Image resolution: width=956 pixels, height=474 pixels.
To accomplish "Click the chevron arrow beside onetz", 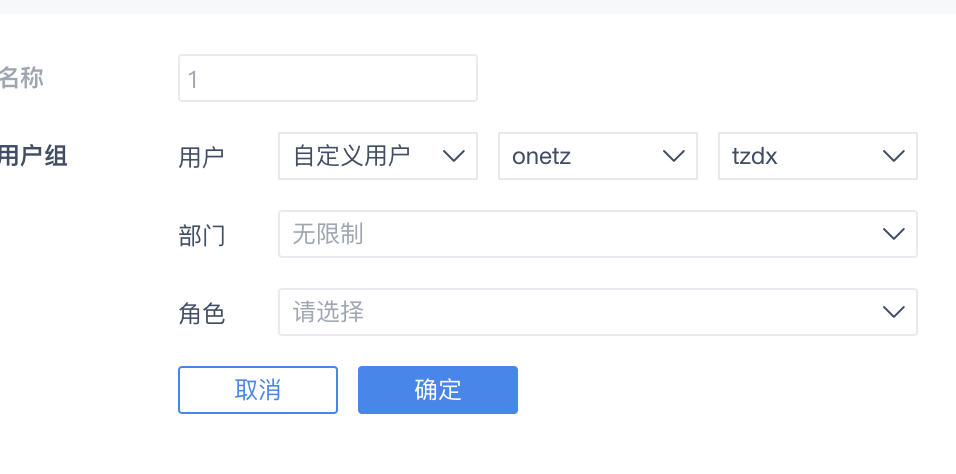I will [674, 156].
